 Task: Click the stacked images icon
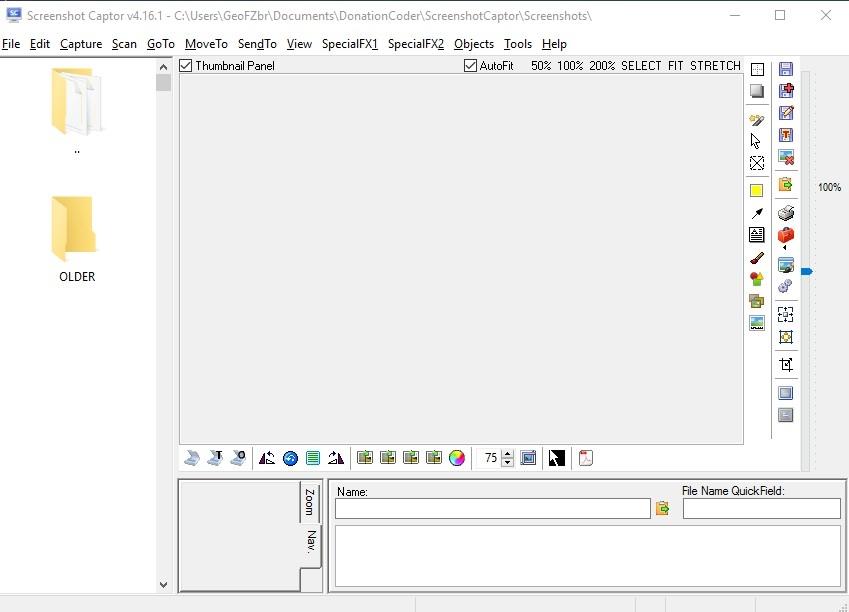(757, 301)
